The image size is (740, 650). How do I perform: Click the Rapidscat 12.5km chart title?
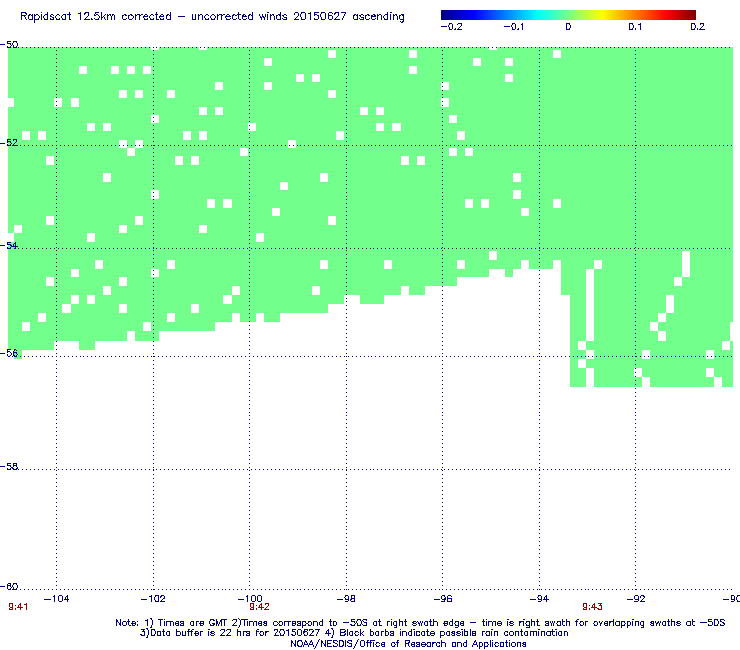point(212,17)
